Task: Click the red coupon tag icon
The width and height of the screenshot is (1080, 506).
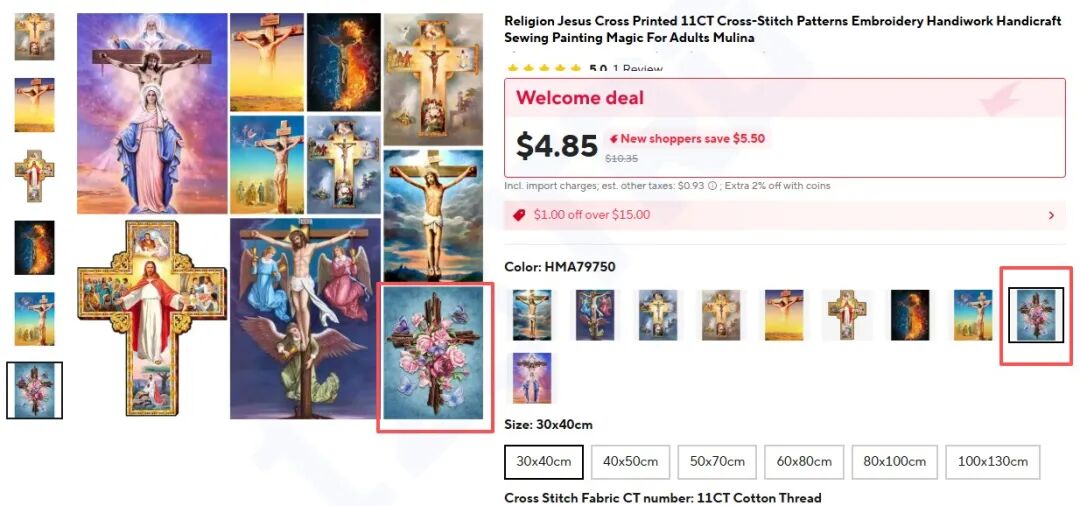Action: click(519, 215)
